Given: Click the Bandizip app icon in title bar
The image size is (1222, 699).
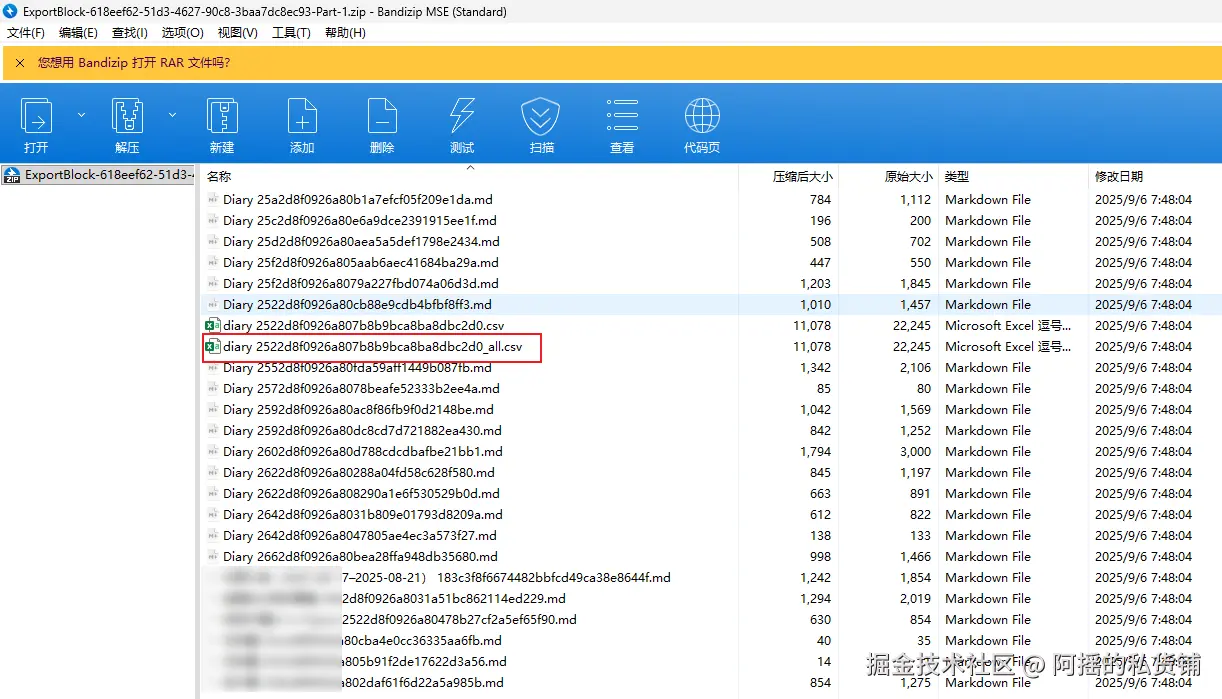Looking at the screenshot, I should [11, 12].
